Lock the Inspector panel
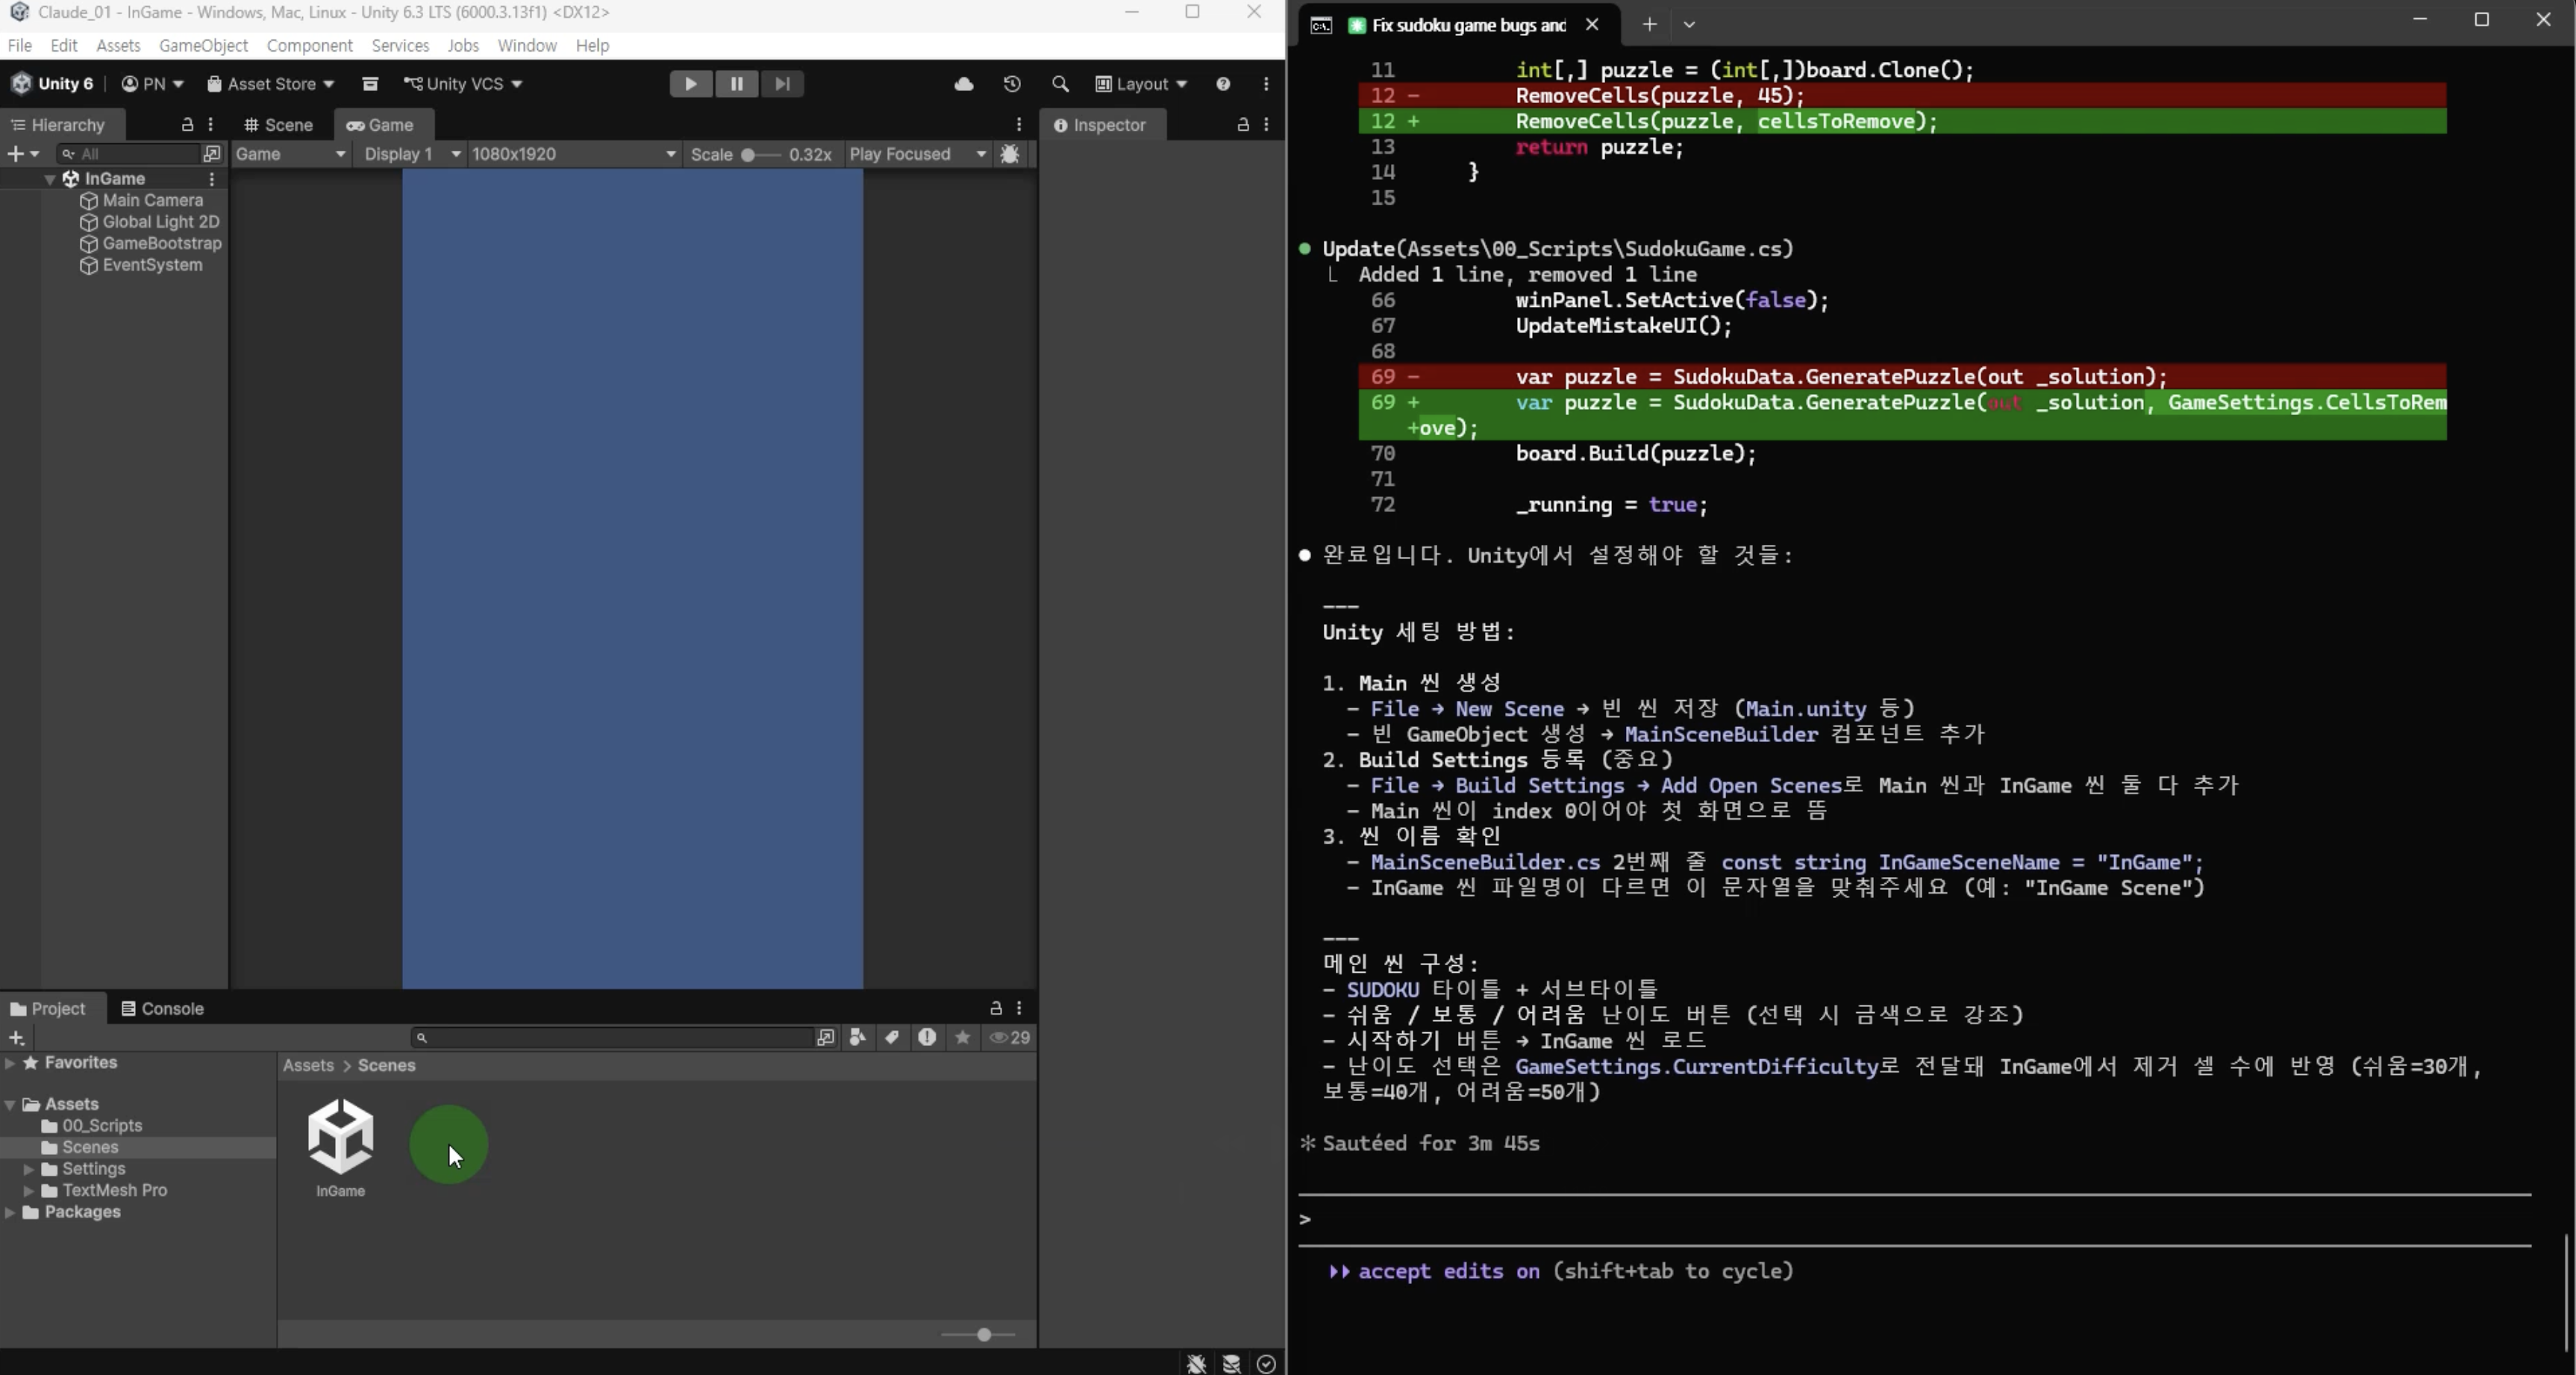This screenshot has height=1375, width=2576. point(1243,125)
